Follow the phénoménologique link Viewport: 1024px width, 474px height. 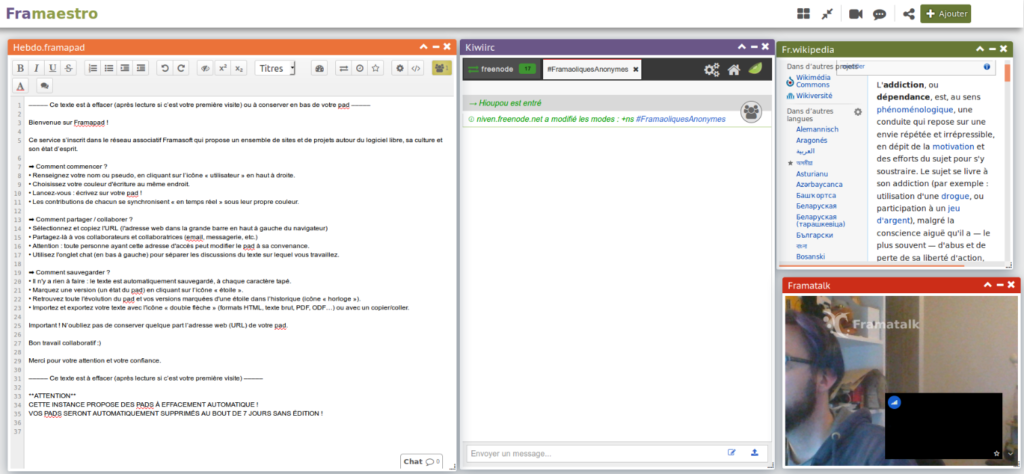915,109
